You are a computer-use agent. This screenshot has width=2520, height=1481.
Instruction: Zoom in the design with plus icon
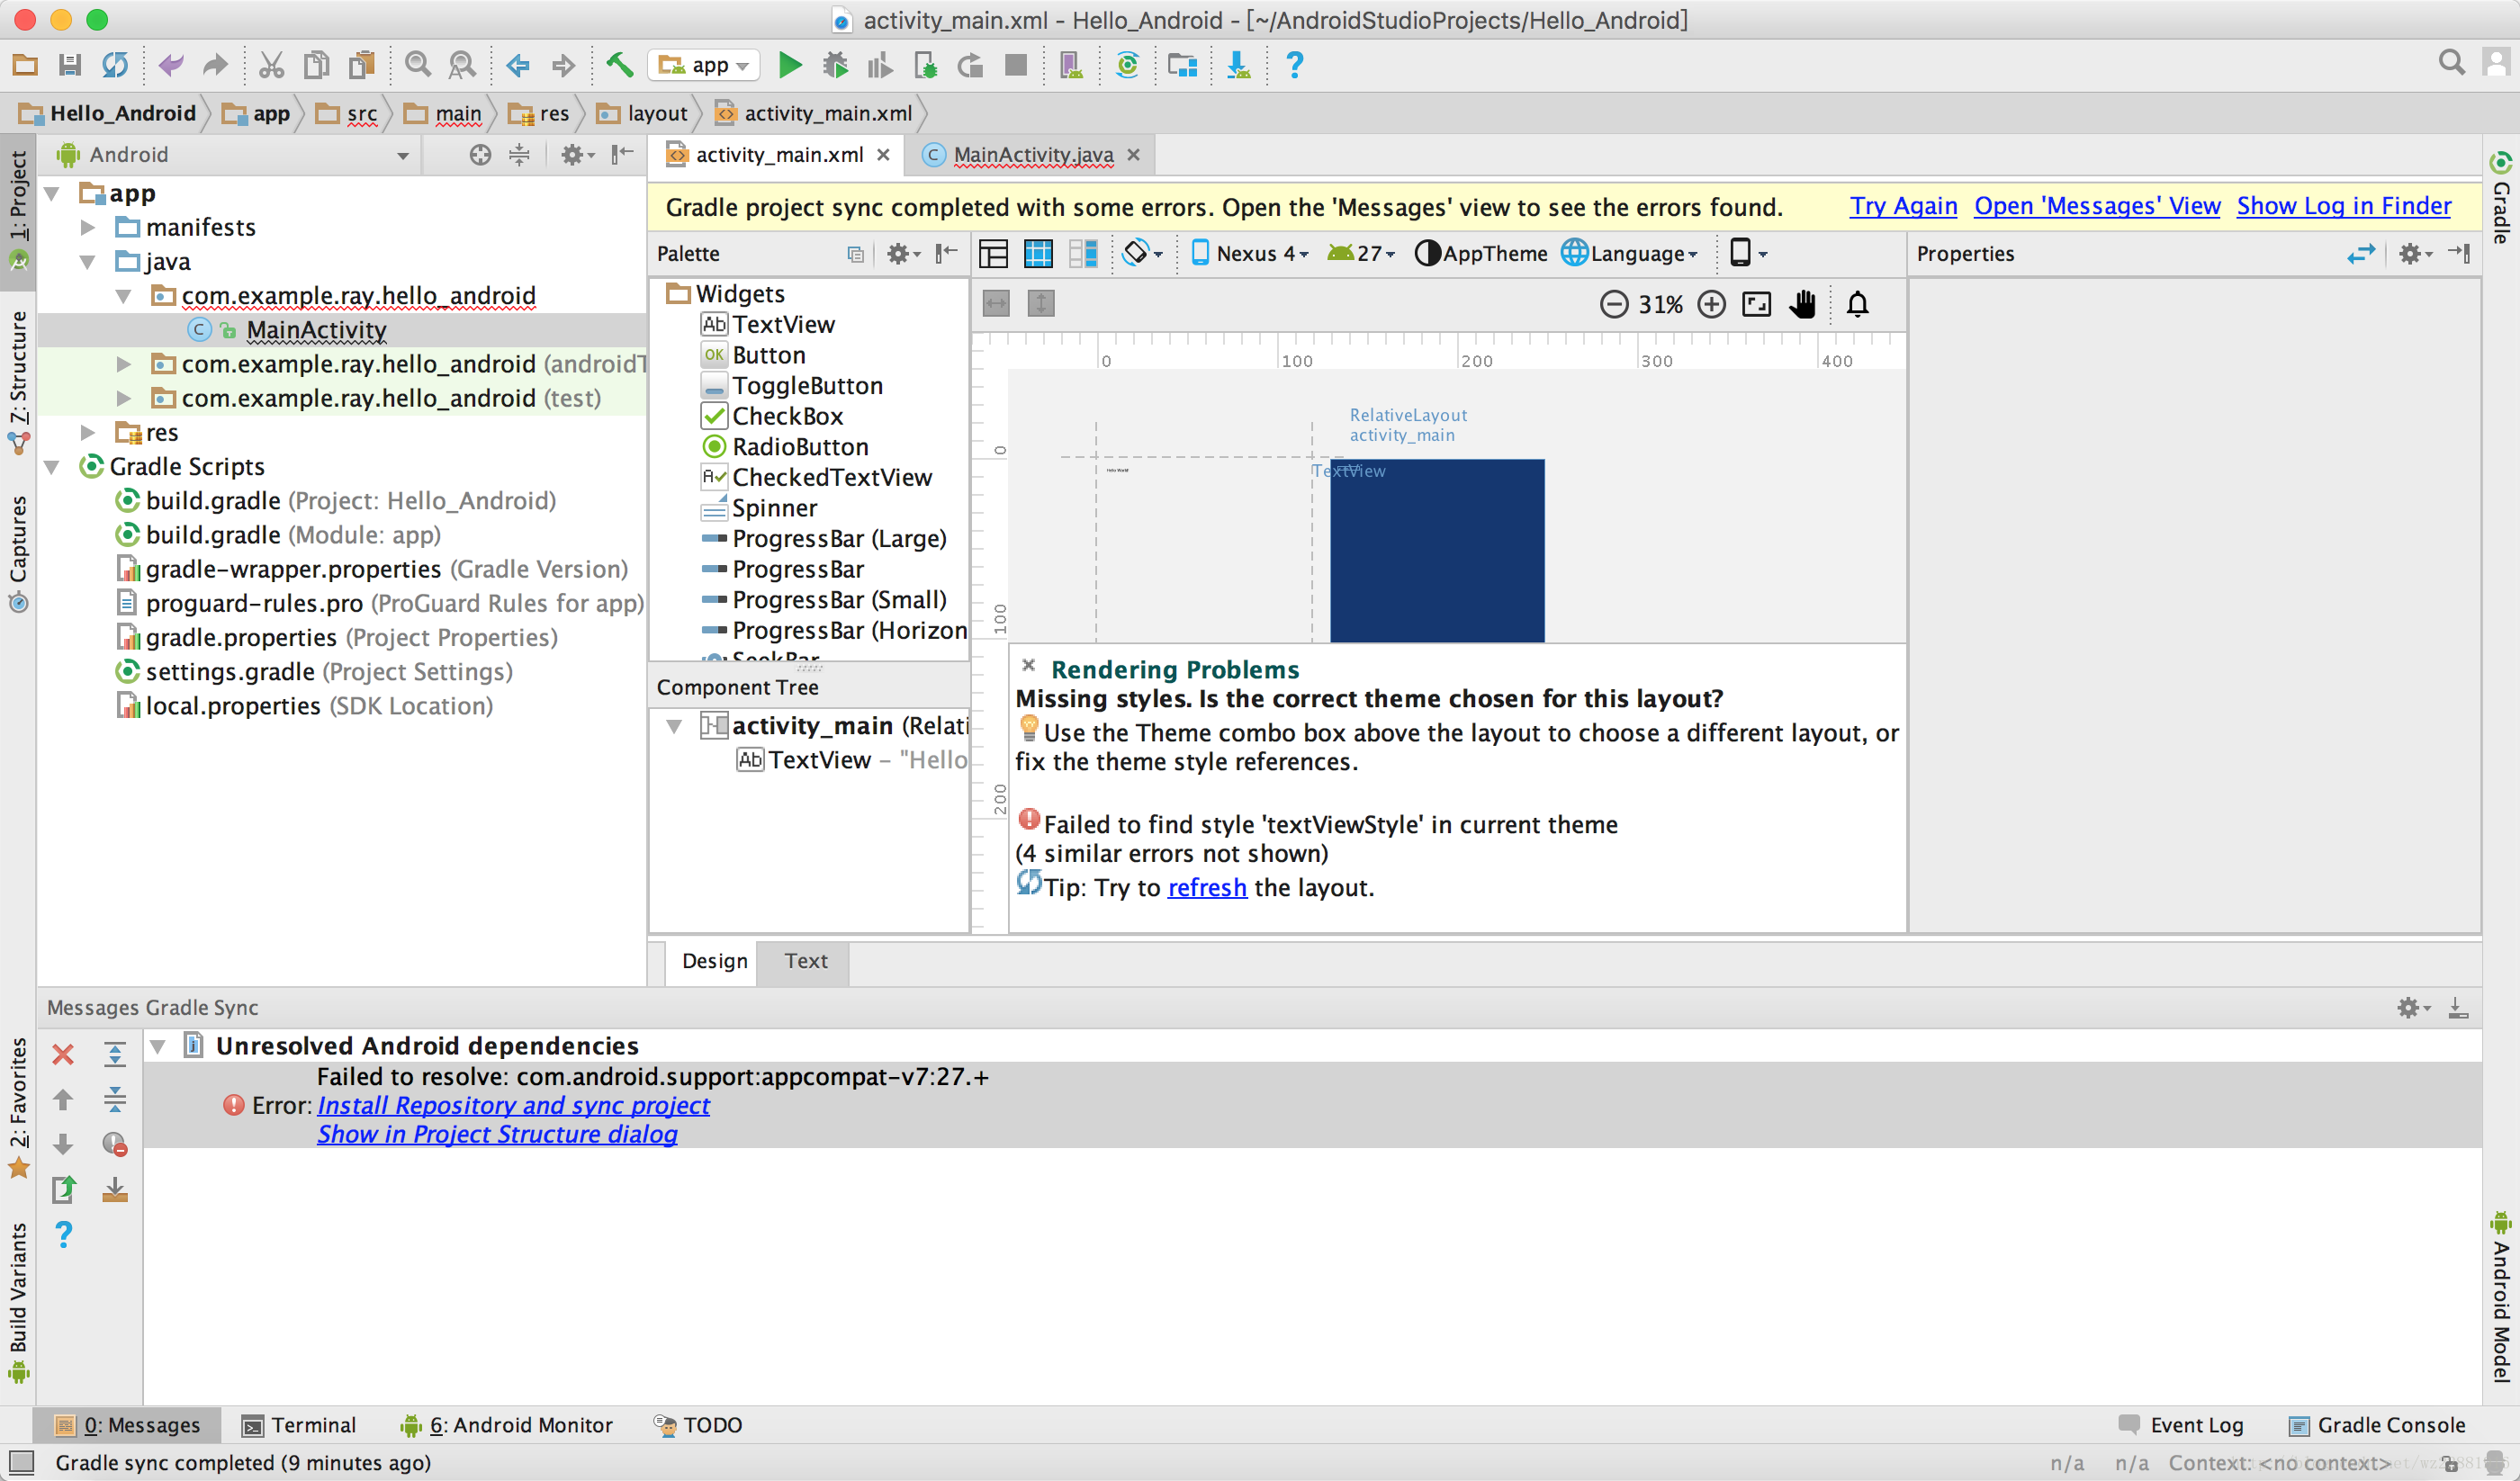(x=1712, y=304)
